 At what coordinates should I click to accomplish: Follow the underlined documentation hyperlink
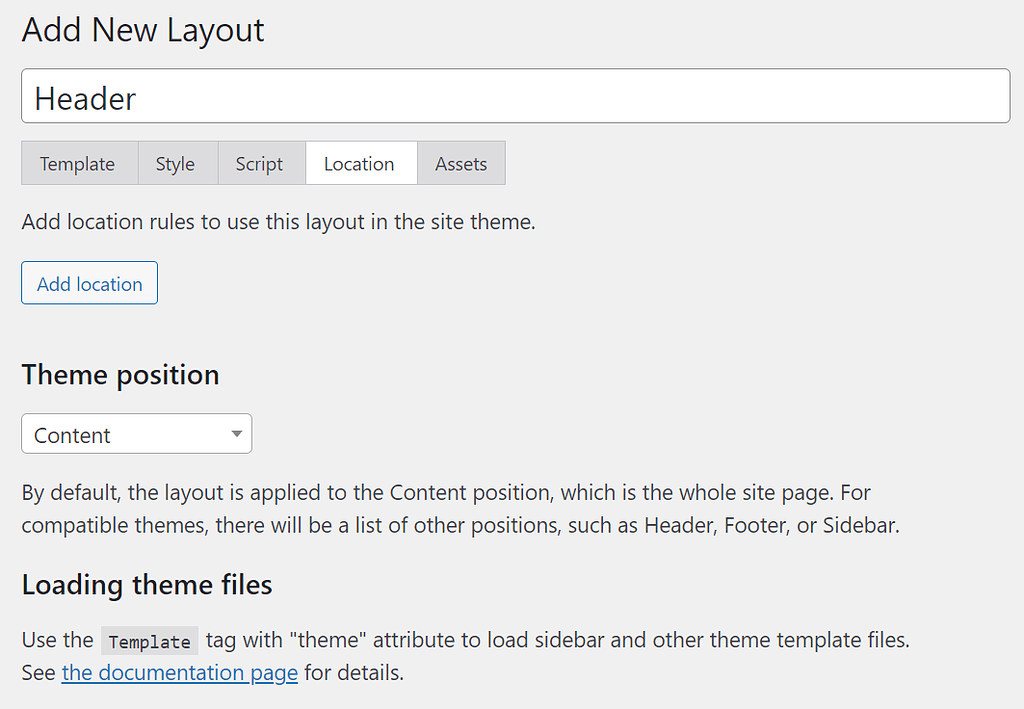[179, 673]
